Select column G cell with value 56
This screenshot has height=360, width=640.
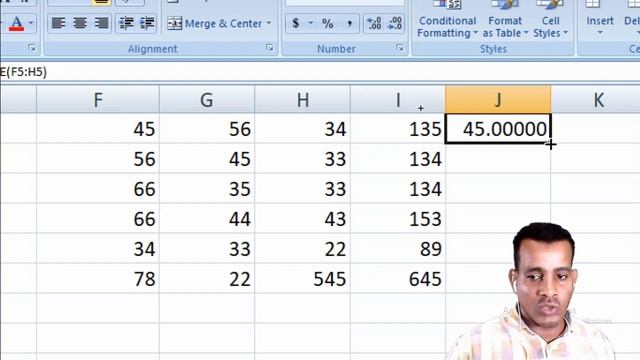(x=207, y=129)
